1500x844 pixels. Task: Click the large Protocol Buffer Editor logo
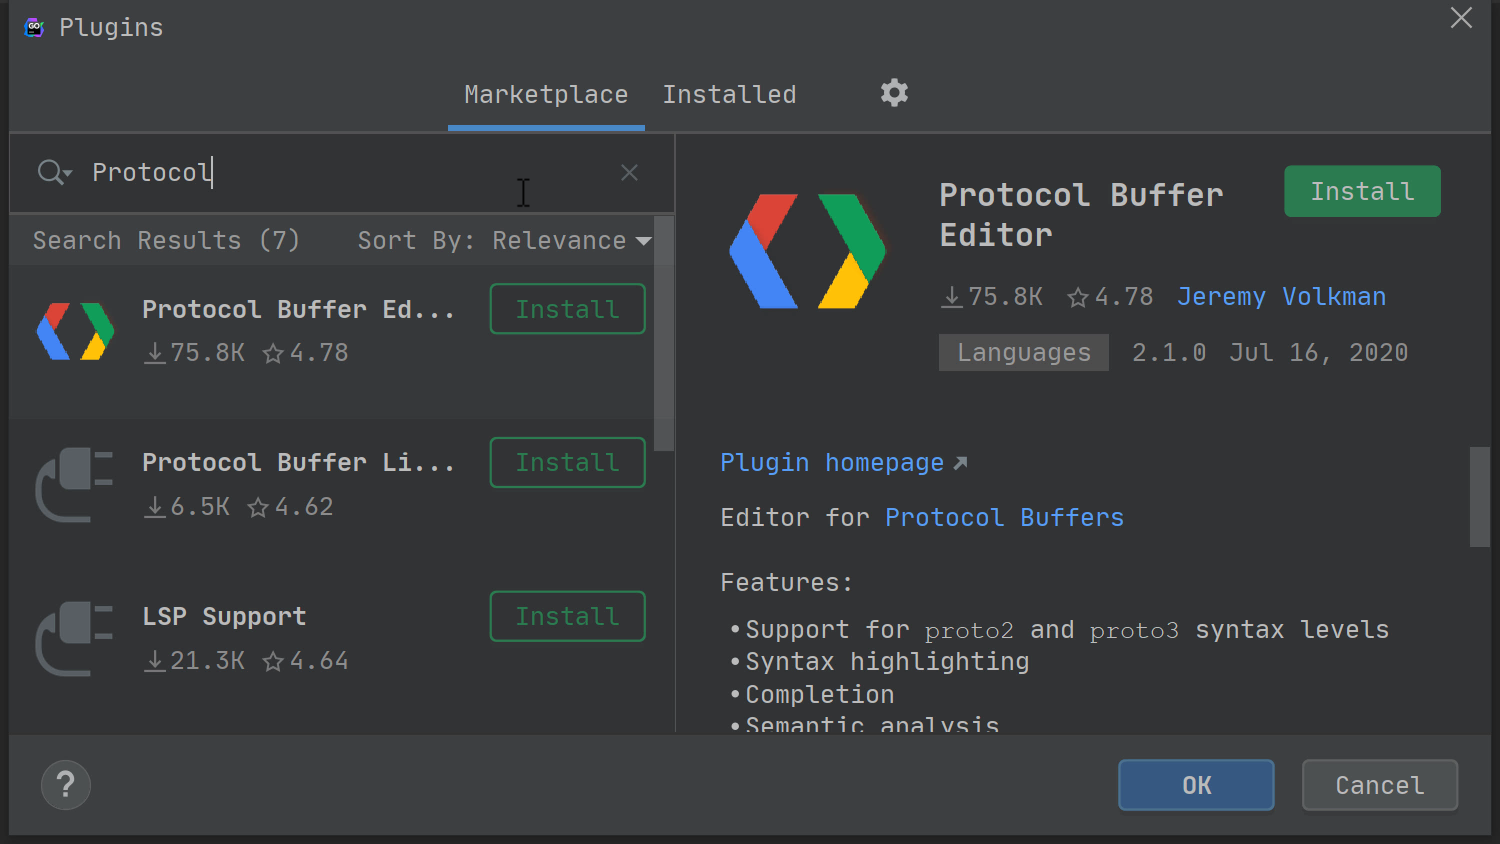807,251
